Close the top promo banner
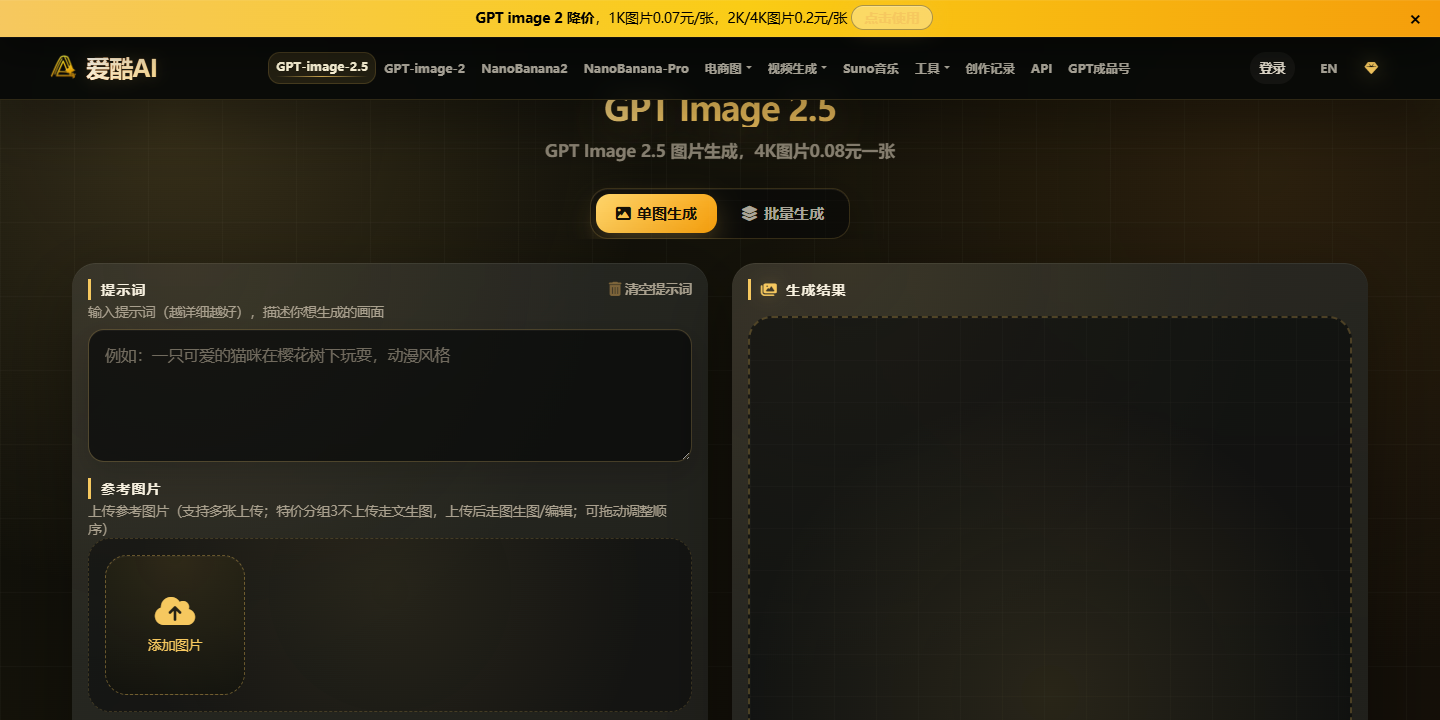1440x720 pixels. pyautogui.click(x=1415, y=19)
